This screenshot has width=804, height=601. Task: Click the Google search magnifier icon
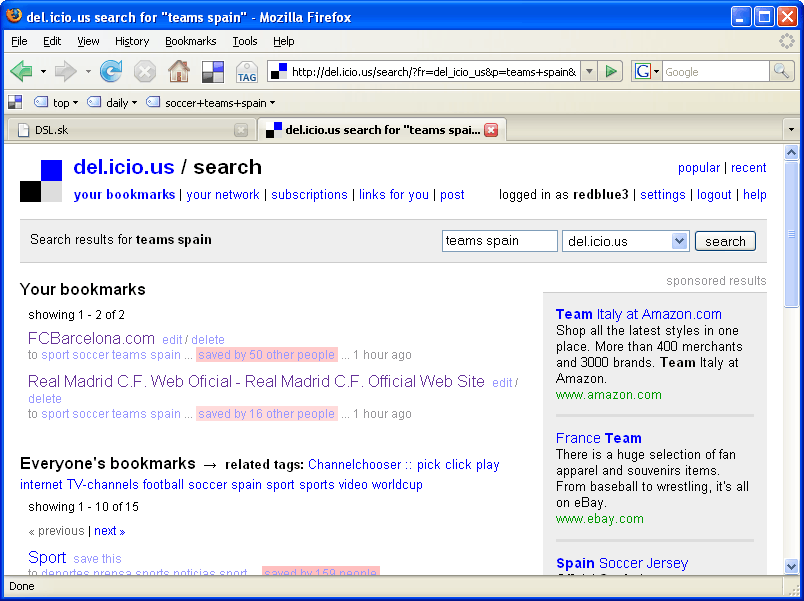click(781, 72)
